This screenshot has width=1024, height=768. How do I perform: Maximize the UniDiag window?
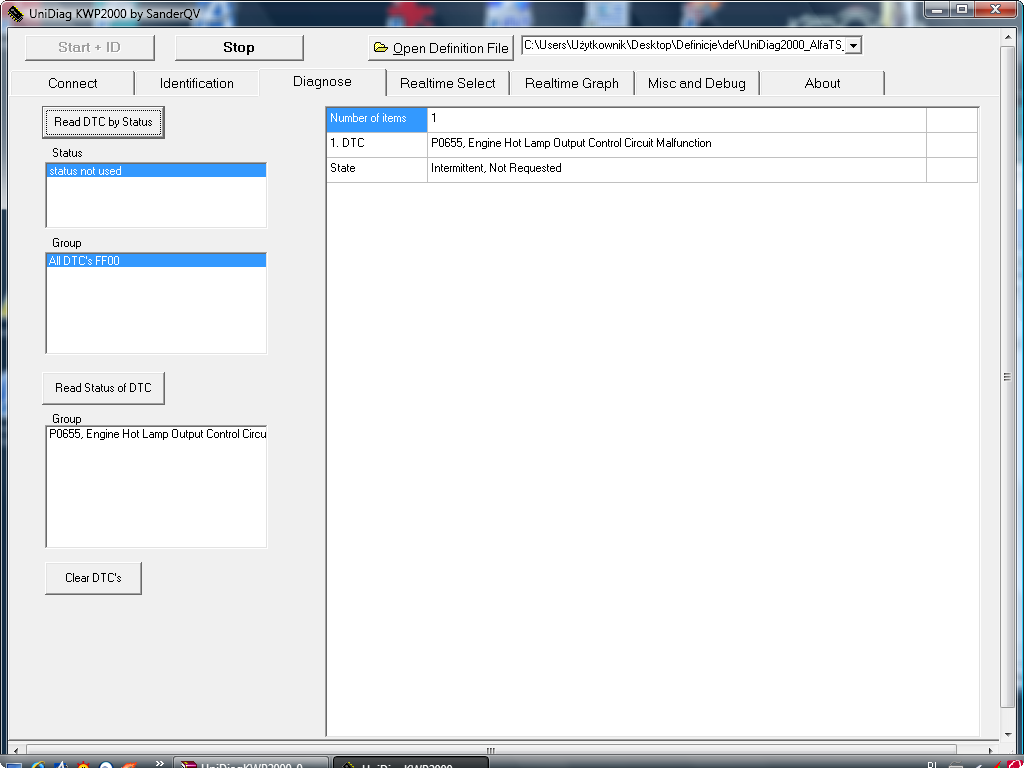(x=961, y=10)
